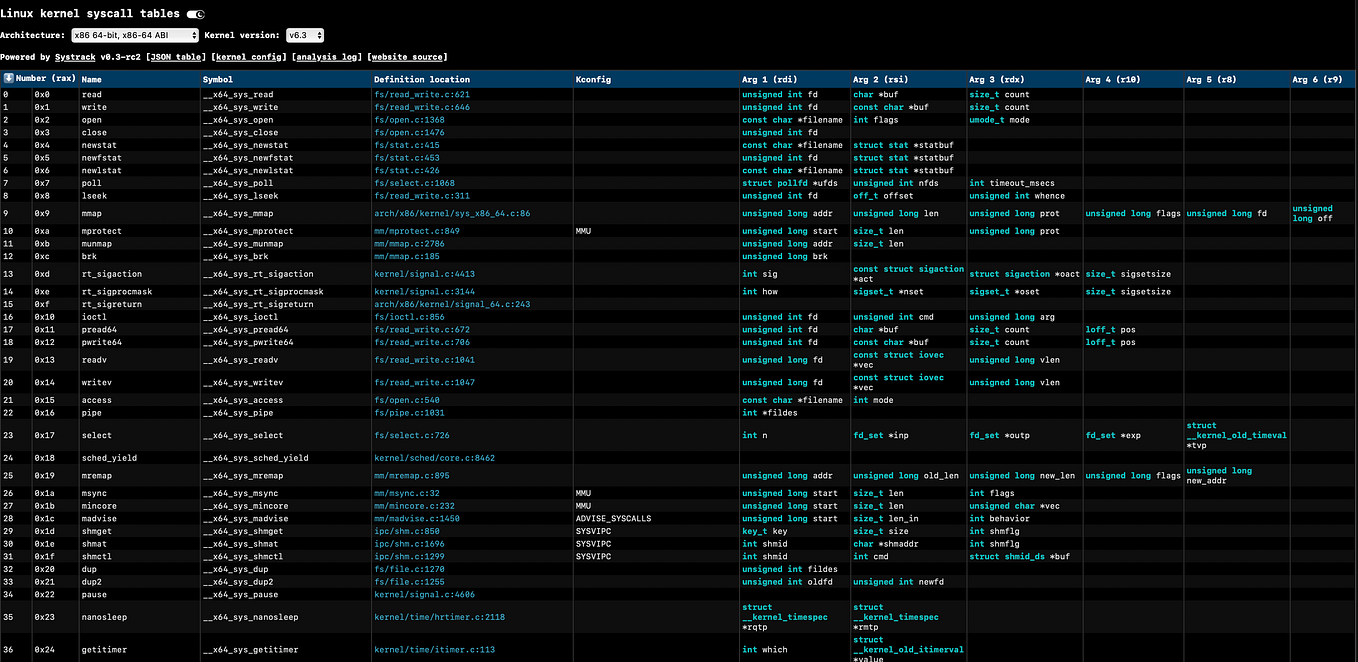
Task: View the analysis log
Action: (x=329, y=56)
